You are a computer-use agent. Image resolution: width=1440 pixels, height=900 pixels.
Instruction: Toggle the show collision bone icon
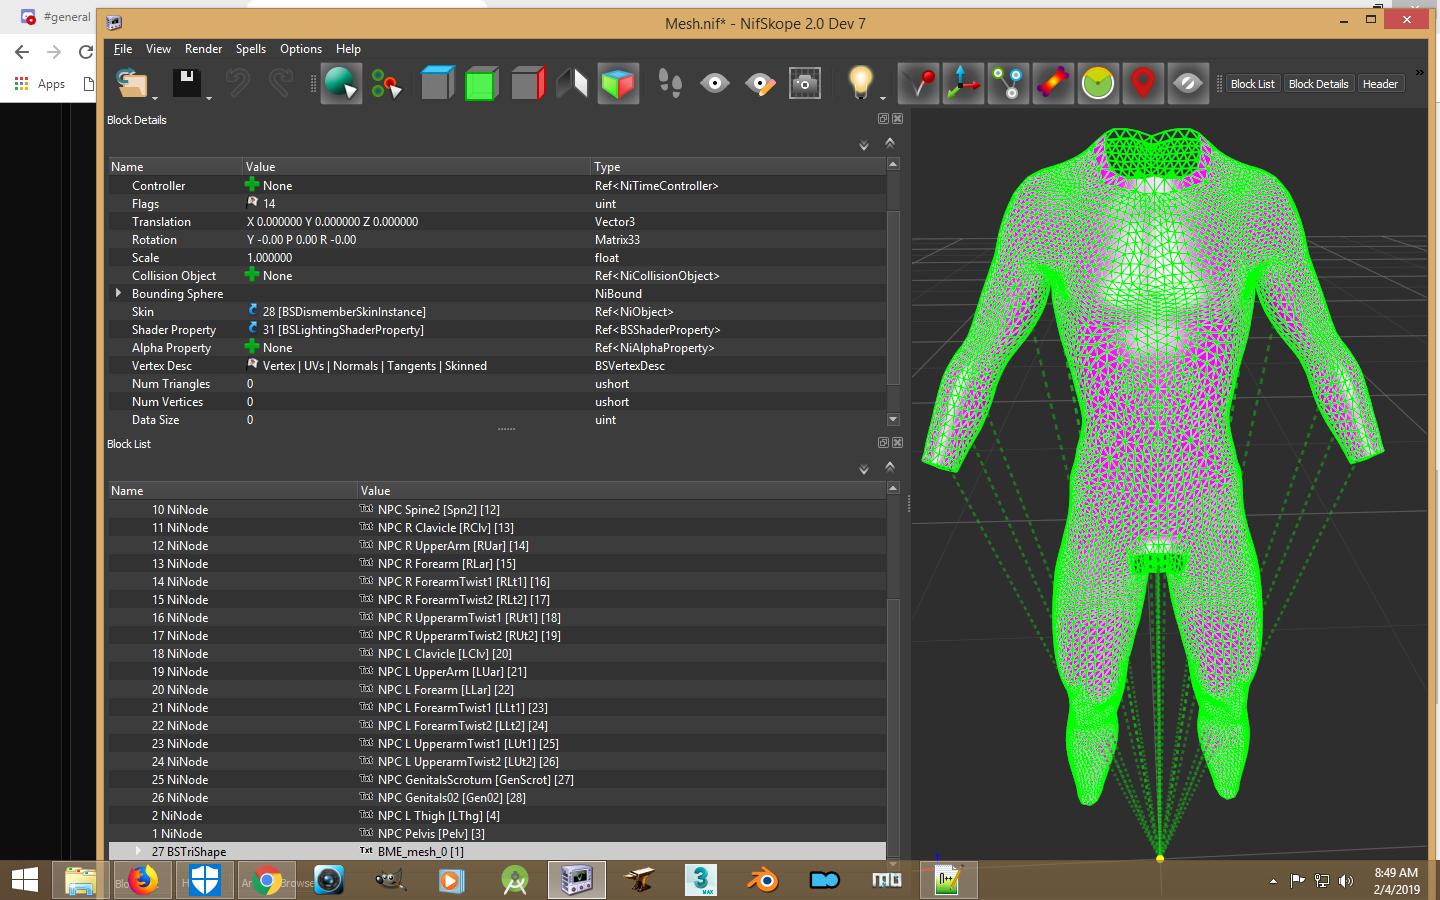1053,83
